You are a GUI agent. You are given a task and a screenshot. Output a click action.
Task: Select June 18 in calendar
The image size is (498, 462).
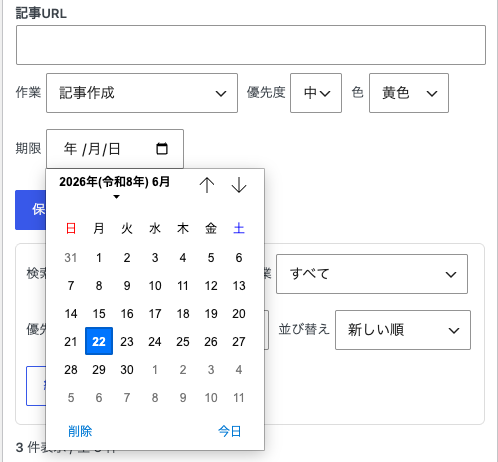point(183,314)
